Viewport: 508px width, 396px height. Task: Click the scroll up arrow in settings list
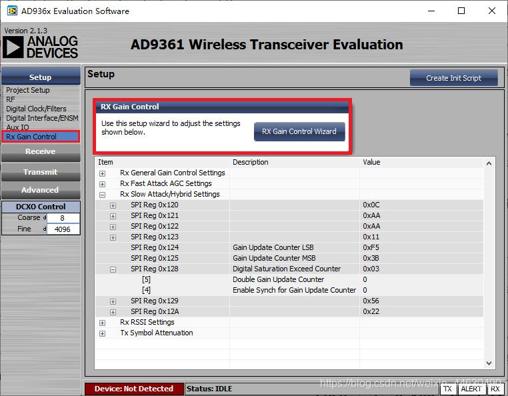coord(489,163)
